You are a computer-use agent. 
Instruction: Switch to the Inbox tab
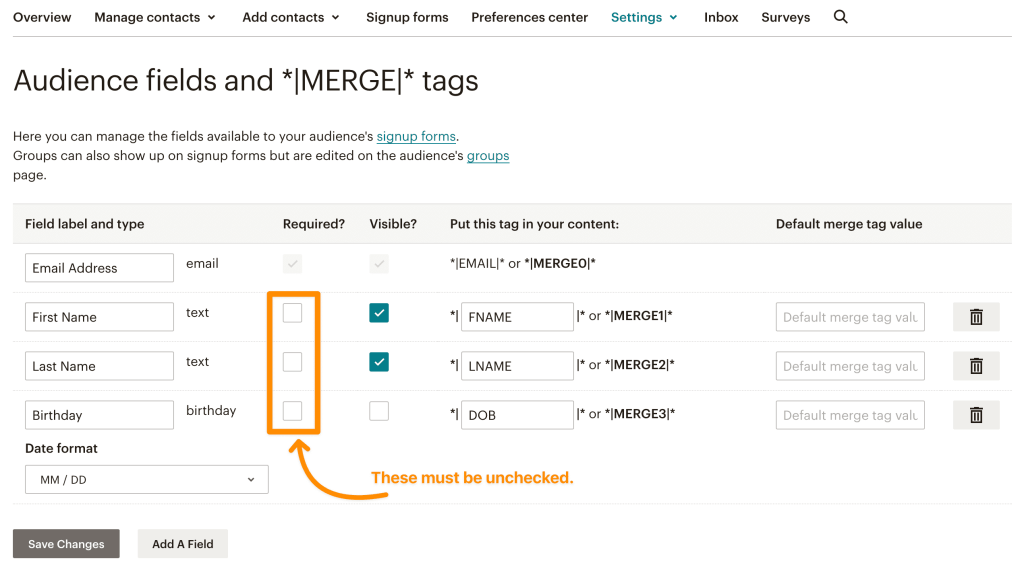pos(721,17)
